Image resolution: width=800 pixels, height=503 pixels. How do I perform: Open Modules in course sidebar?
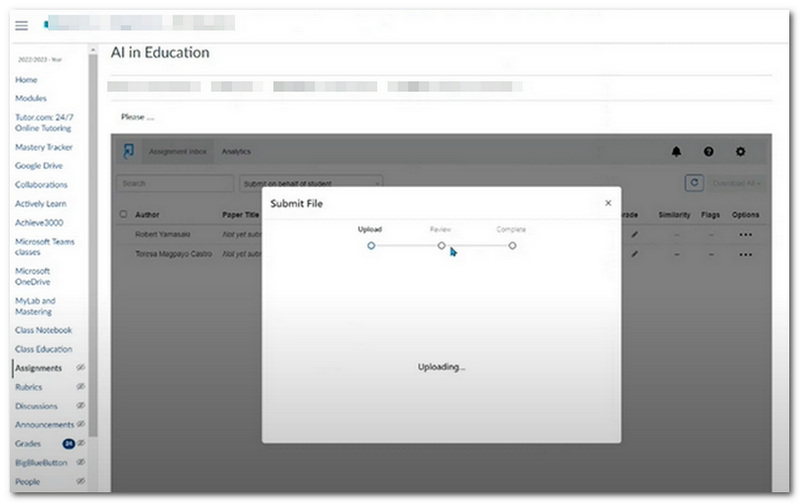click(x=31, y=98)
